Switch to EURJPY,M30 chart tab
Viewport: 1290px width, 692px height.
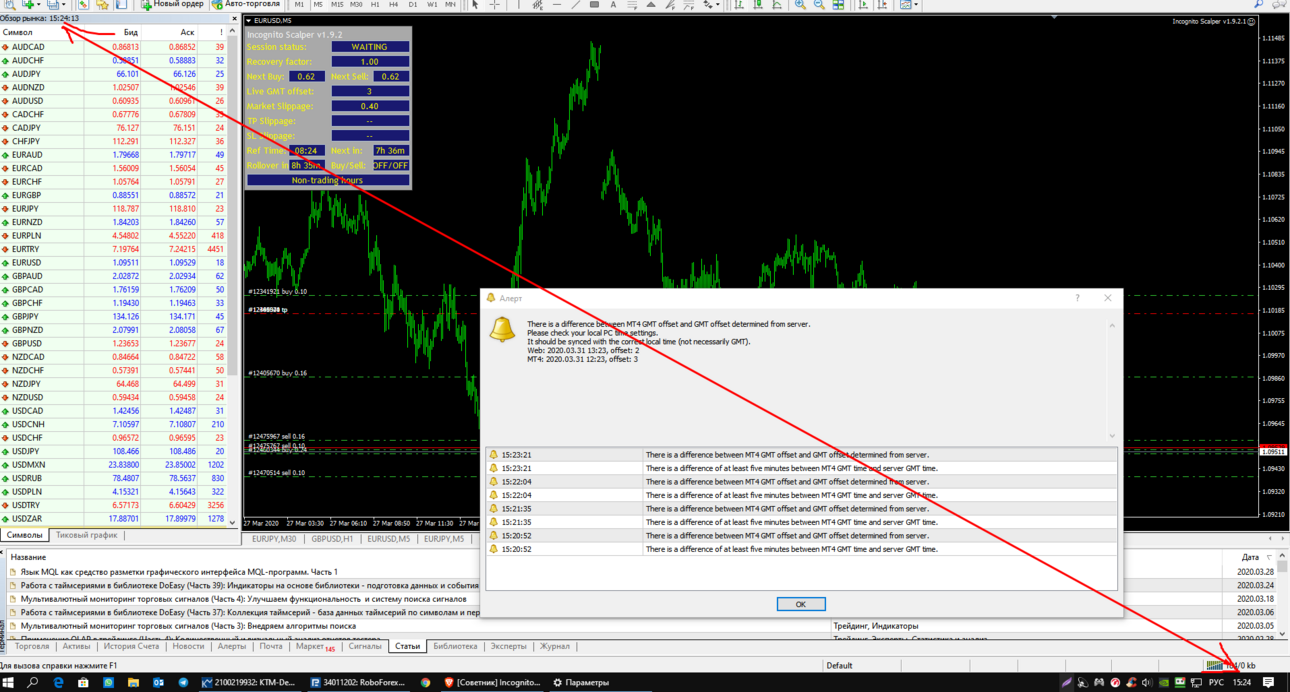coord(274,539)
